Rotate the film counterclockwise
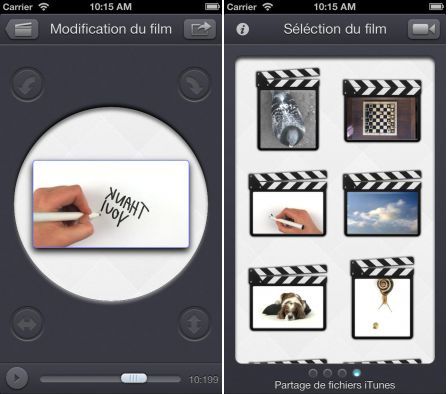Viewport: 448px width, 394px height. point(27,84)
